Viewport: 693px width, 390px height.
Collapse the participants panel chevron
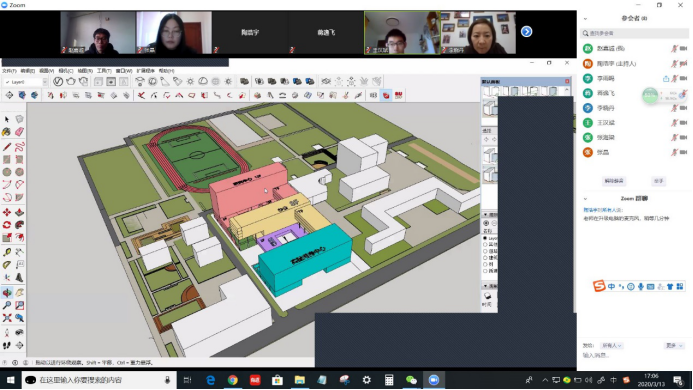tap(585, 19)
